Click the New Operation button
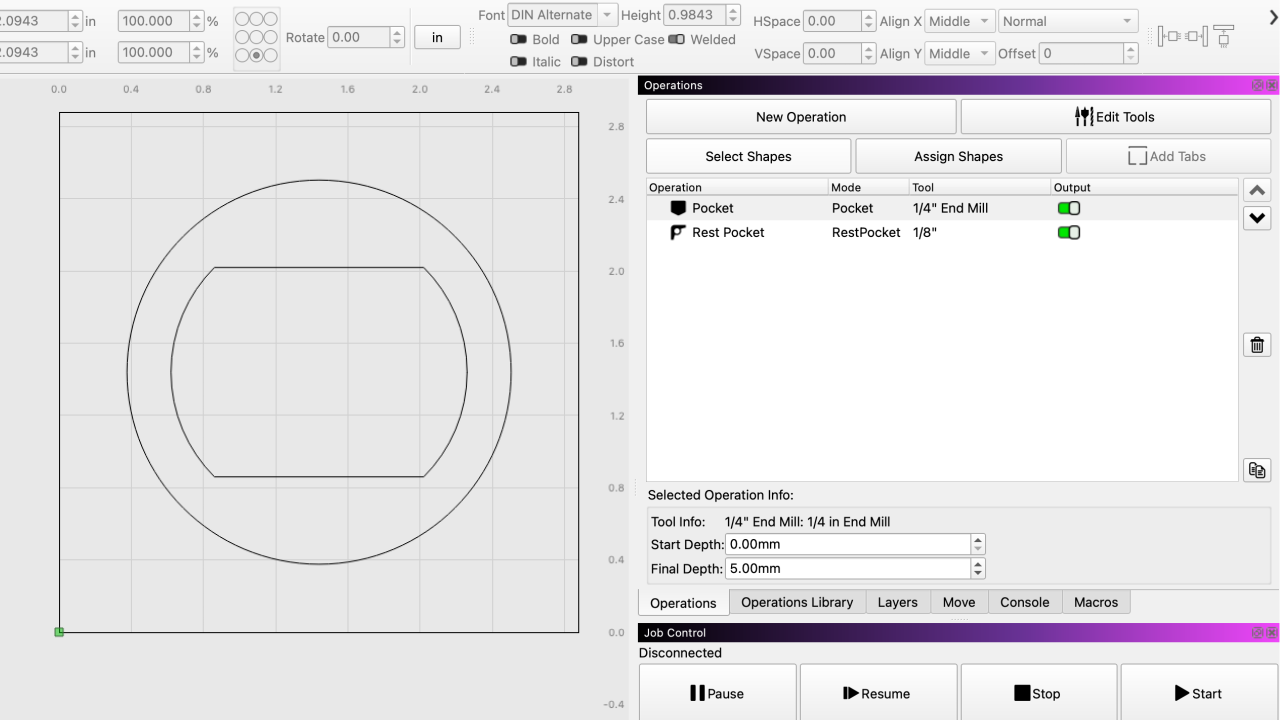 click(801, 117)
